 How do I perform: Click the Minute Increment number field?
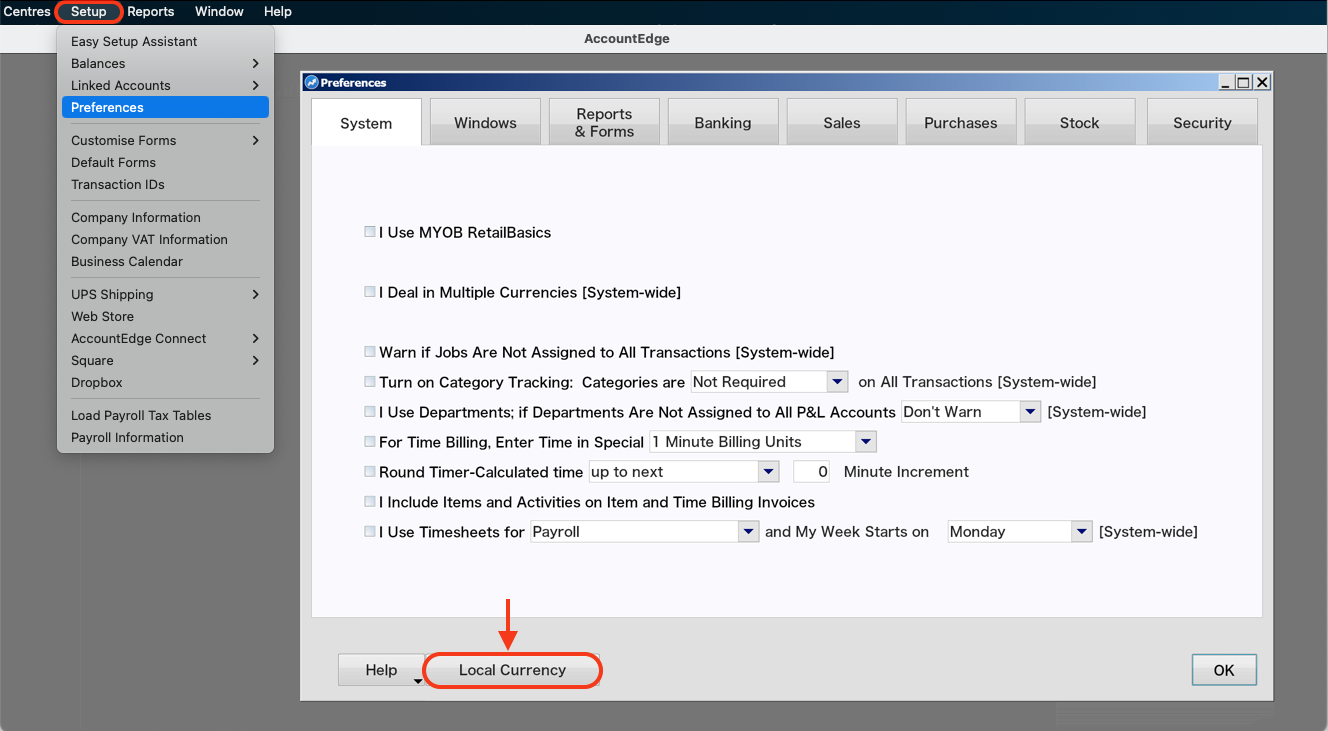click(811, 472)
